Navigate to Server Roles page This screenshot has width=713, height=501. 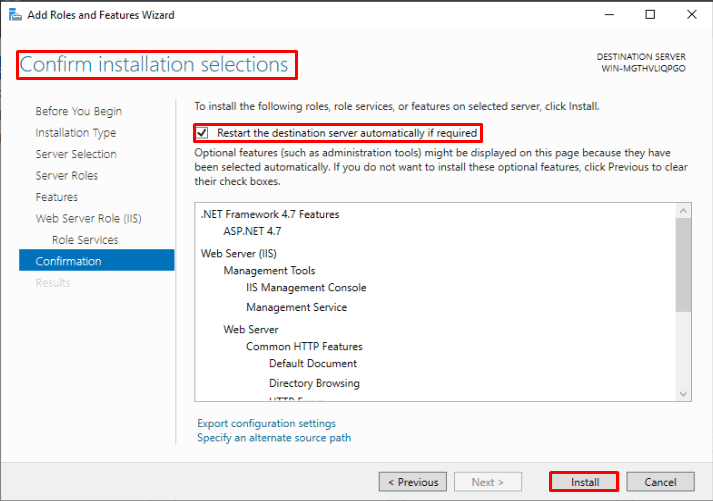click(x=66, y=176)
